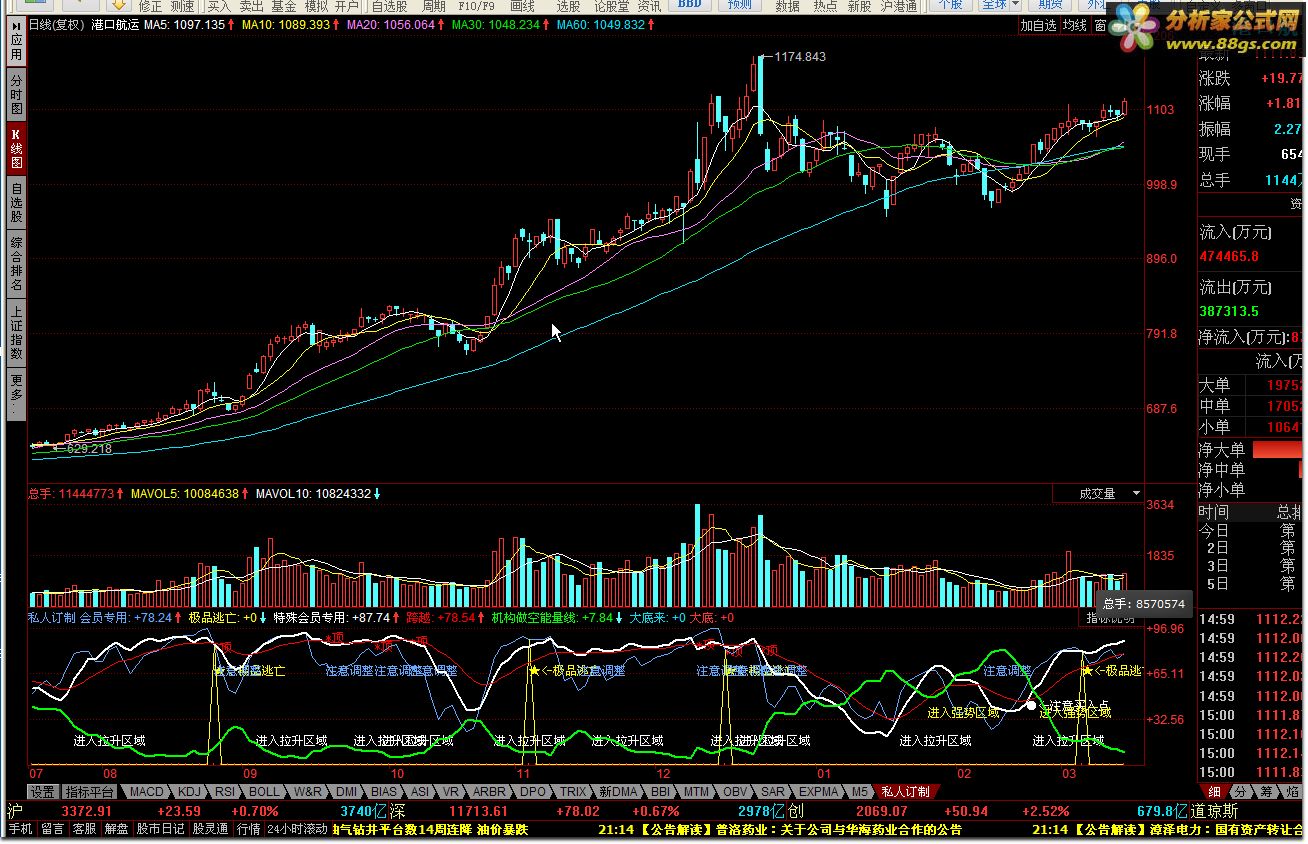The width and height of the screenshot is (1308, 844).
Task: Switch indicator to KDJ
Action: pyautogui.click(x=189, y=791)
